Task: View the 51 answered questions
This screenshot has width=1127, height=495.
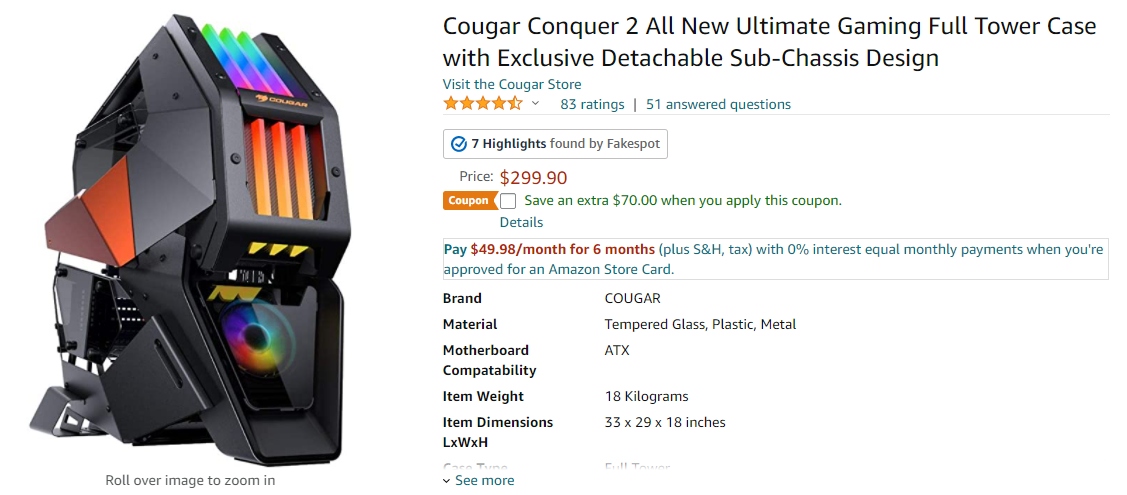Action: (718, 104)
